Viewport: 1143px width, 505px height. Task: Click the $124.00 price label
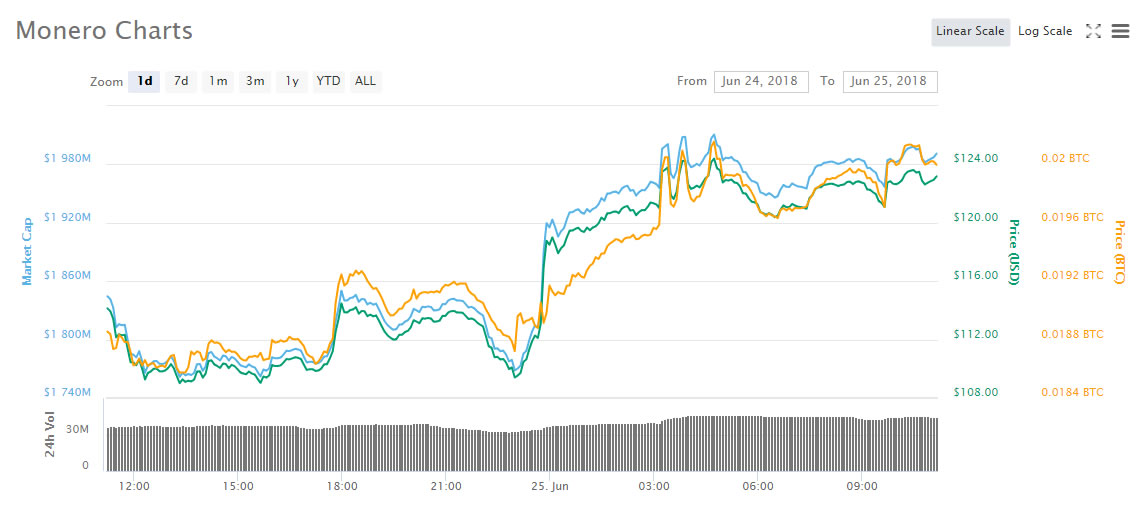(x=976, y=158)
